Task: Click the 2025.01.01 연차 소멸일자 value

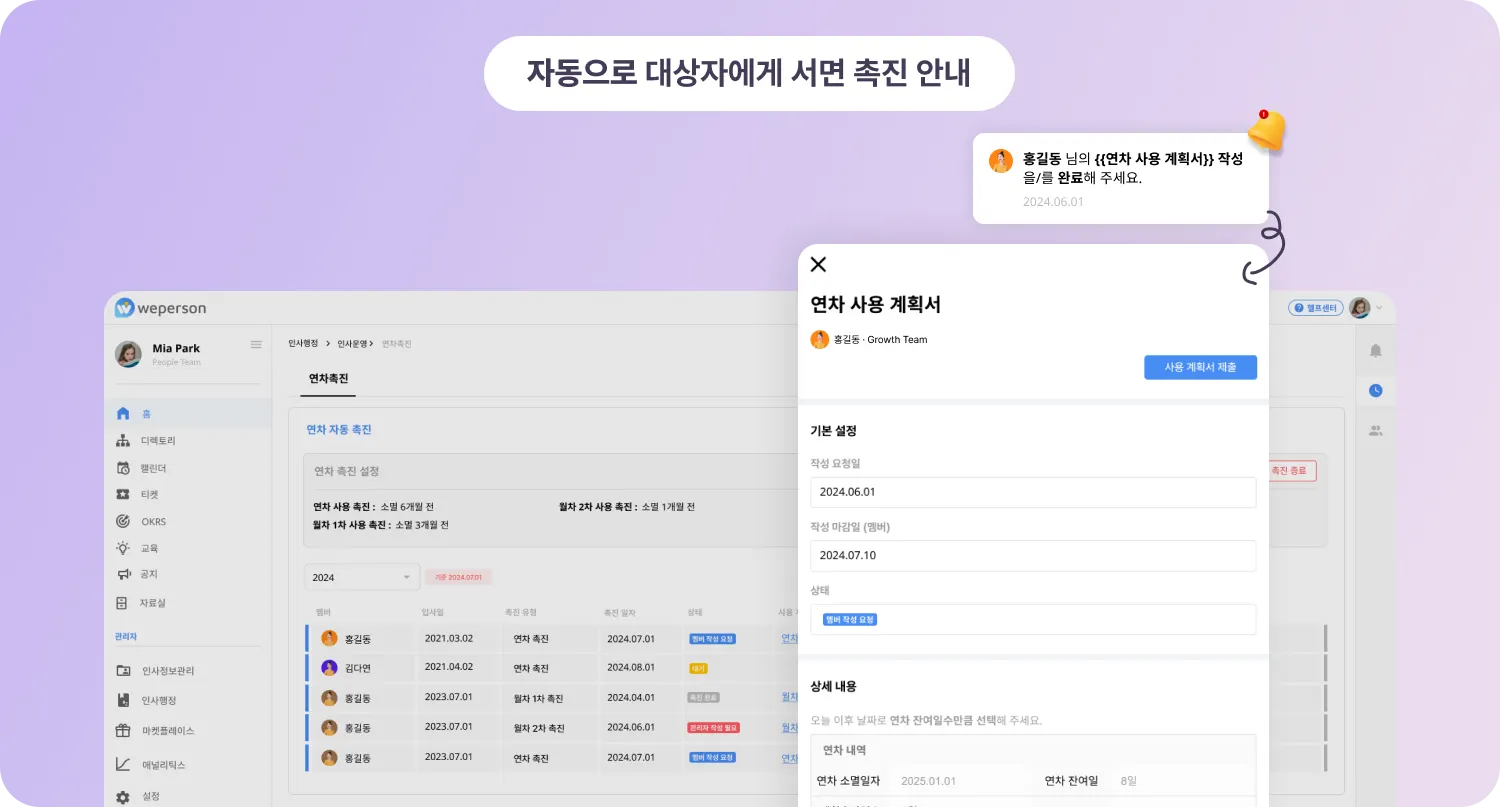Action: pyautogui.click(x=929, y=781)
